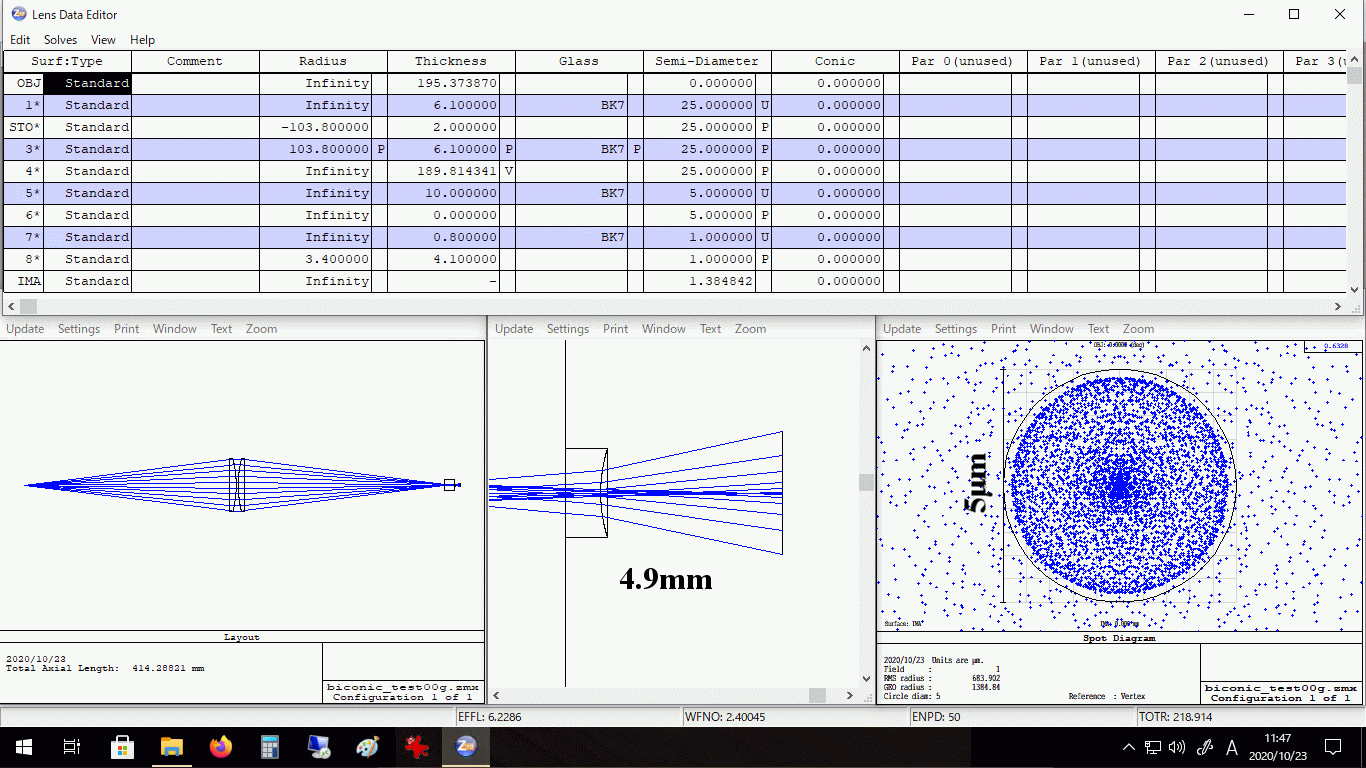Click Print in the Layout window

(x=127, y=329)
